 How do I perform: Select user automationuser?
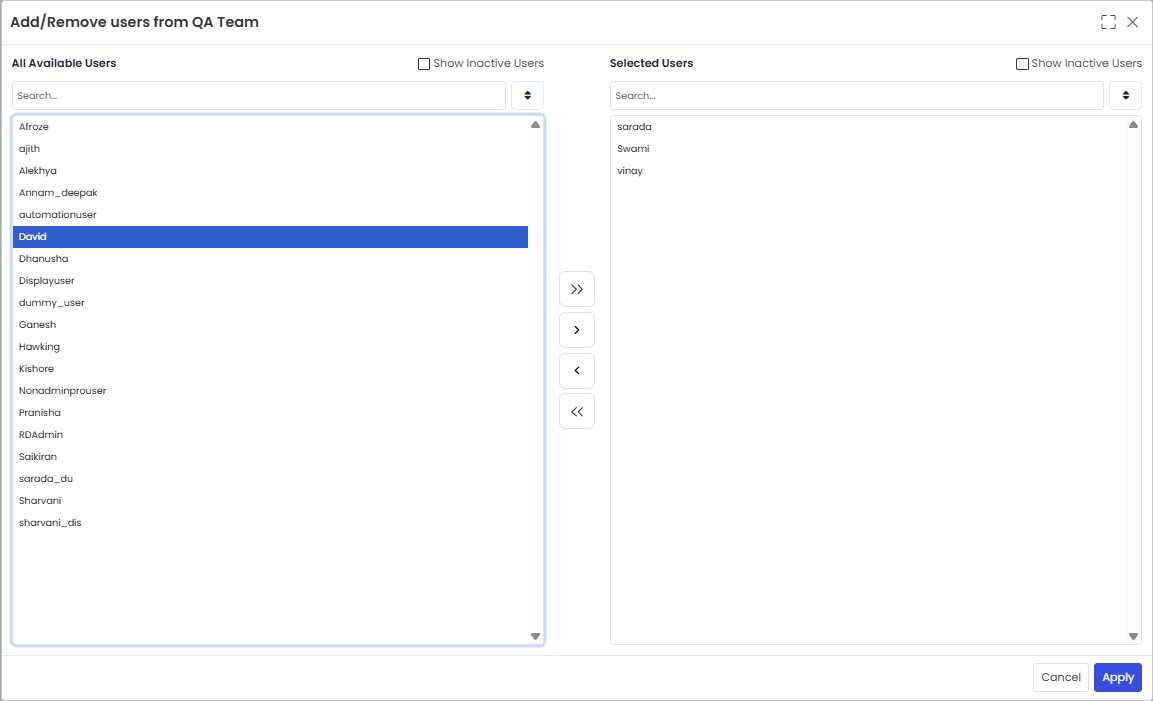270,215
